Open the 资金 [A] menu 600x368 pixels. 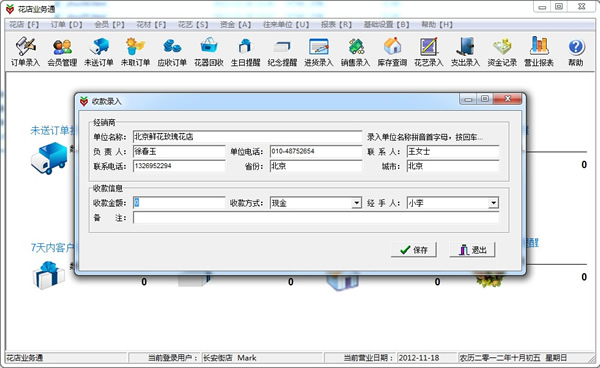pyautogui.click(x=235, y=25)
